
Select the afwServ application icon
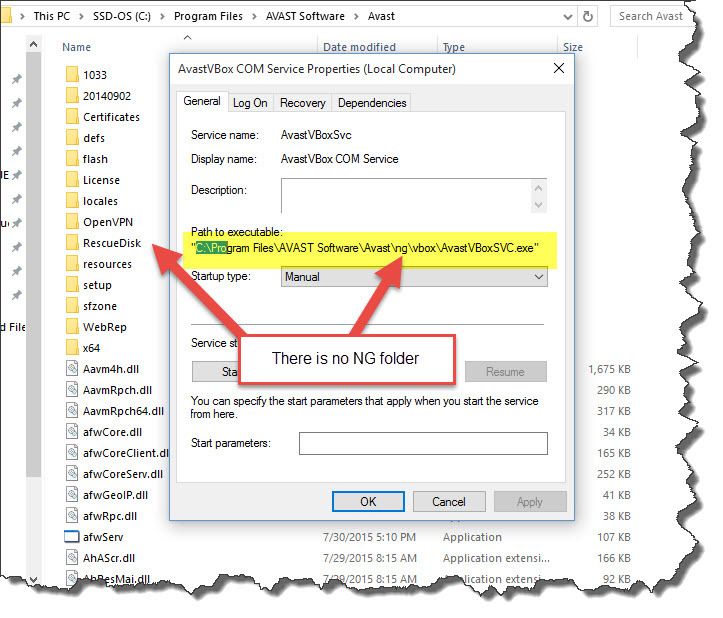click(72, 537)
